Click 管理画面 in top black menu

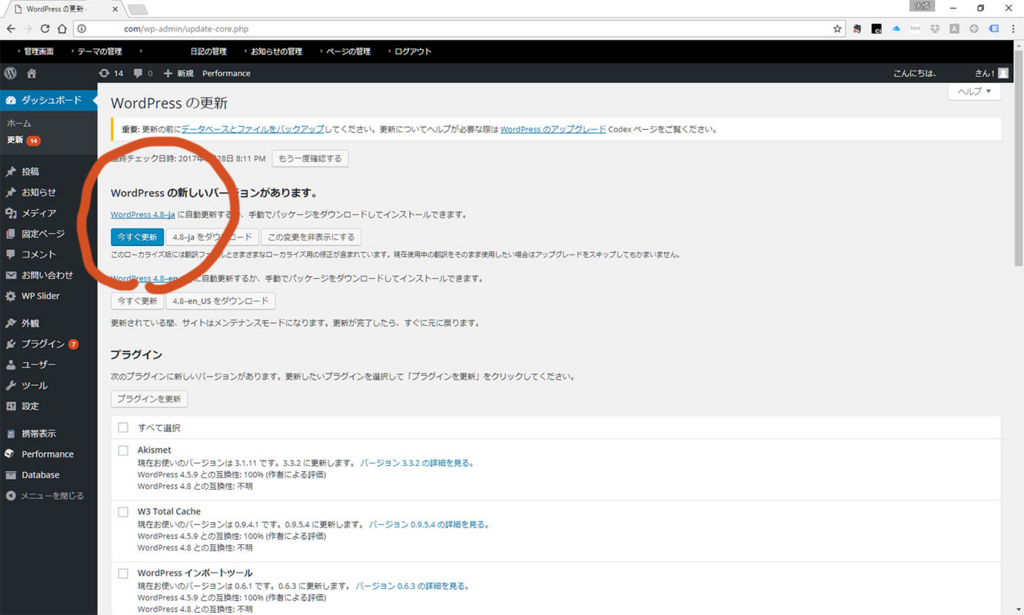point(39,52)
